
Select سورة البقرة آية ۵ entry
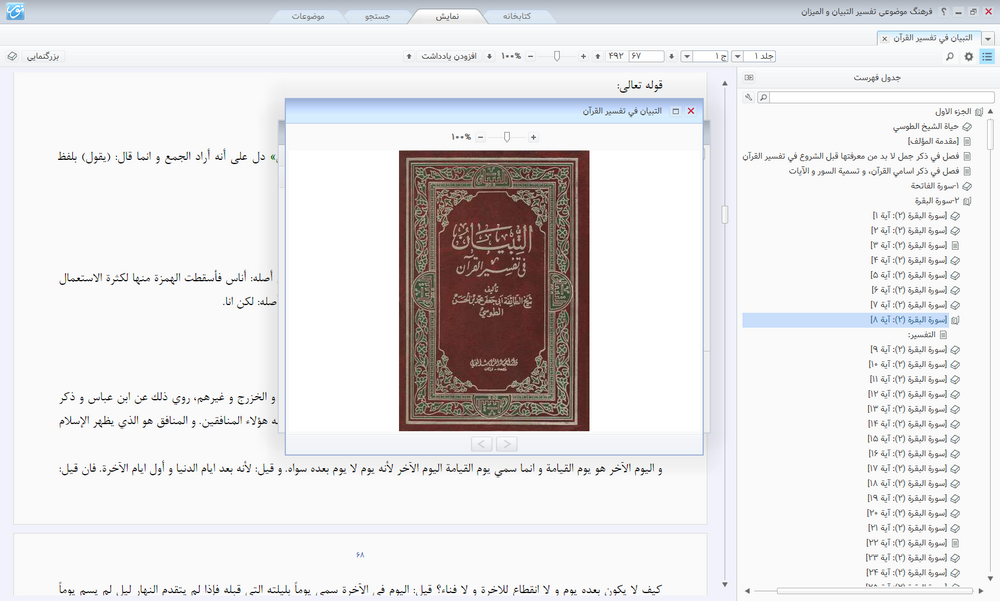coord(909,275)
